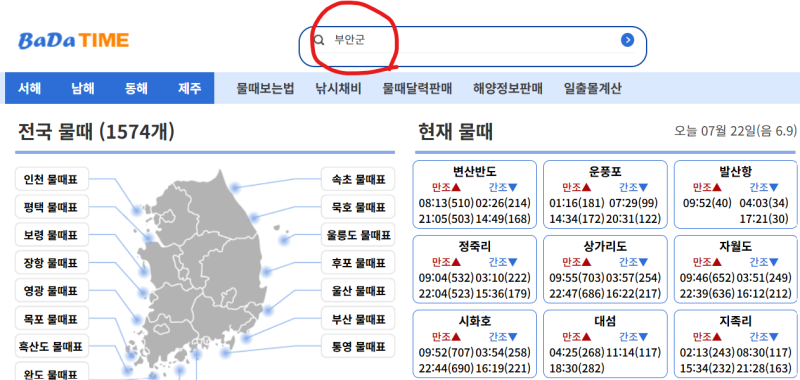Click 지족리 low tide 21:28(163)
Image resolution: width=800 pixels, height=380 pixels.
click(x=764, y=368)
